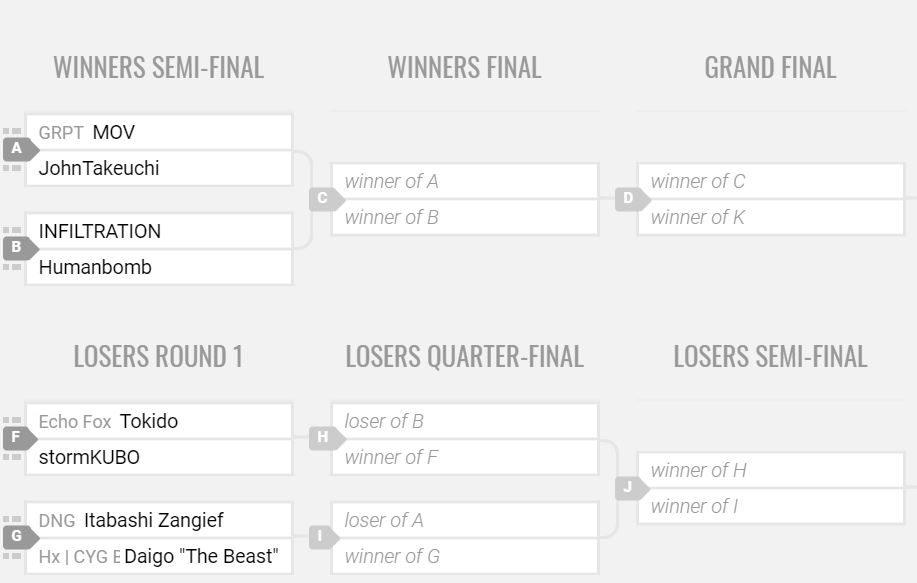Select JohnTakeuchi in Winners Semi-Final
Screen dimensions: 917x583
point(99,168)
